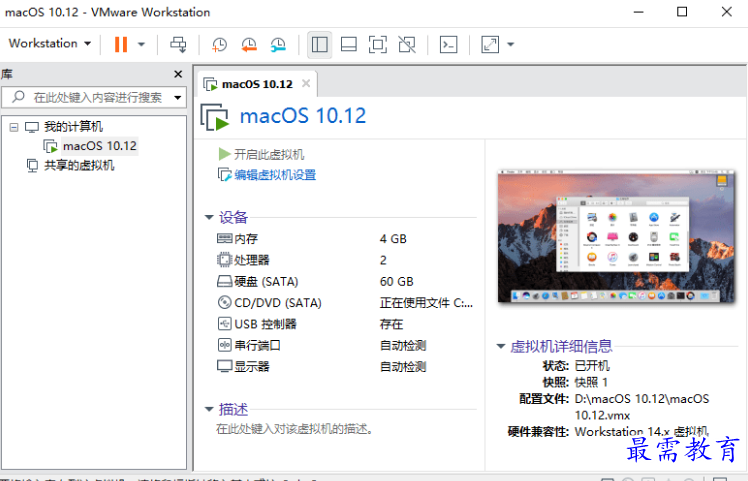Image resolution: width=748 pixels, height=481 pixels.
Task: Click the CD/DVD disc icon
Action: pyautogui.click(x=224, y=302)
